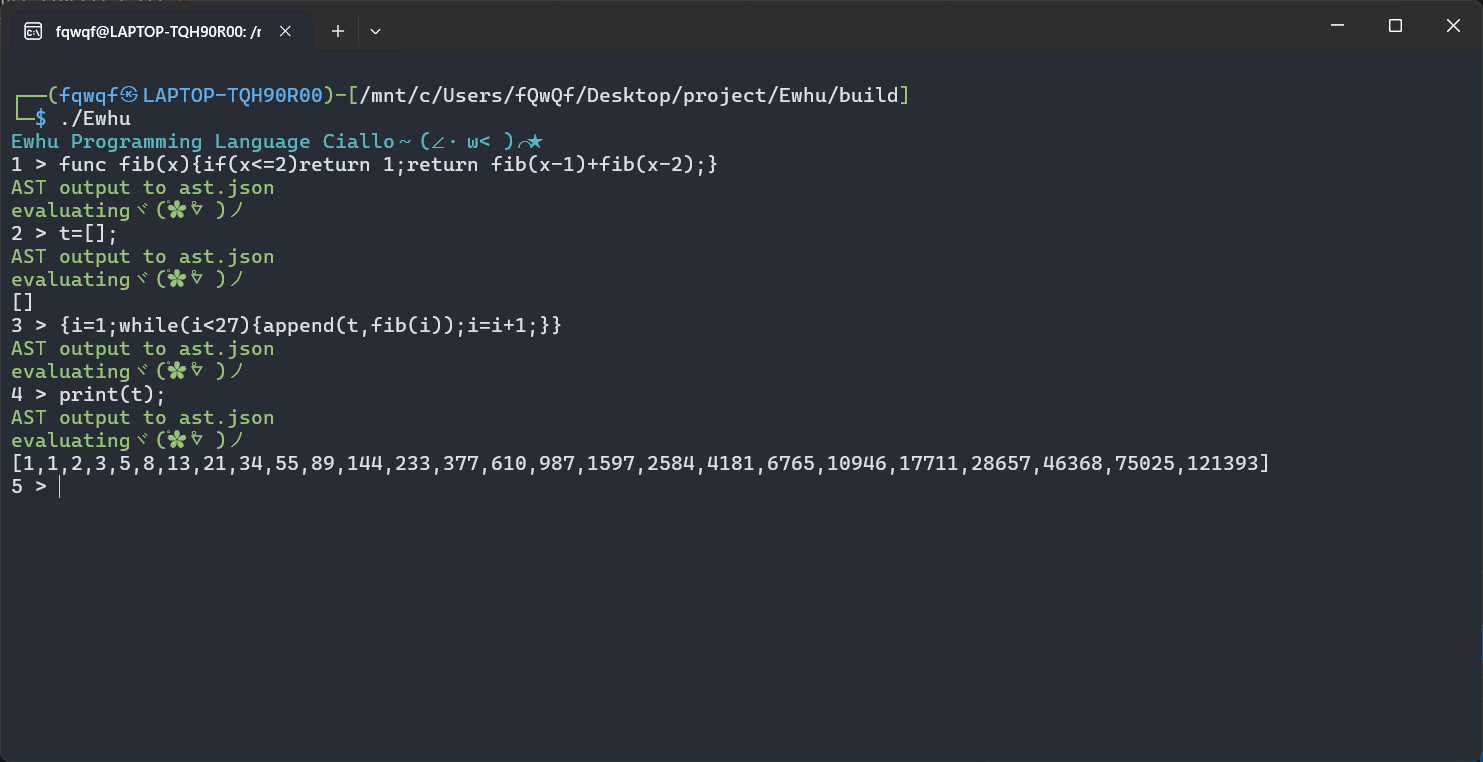Select the fqwqf@LAPTOP-TQH90R00 tab title

click(158, 31)
